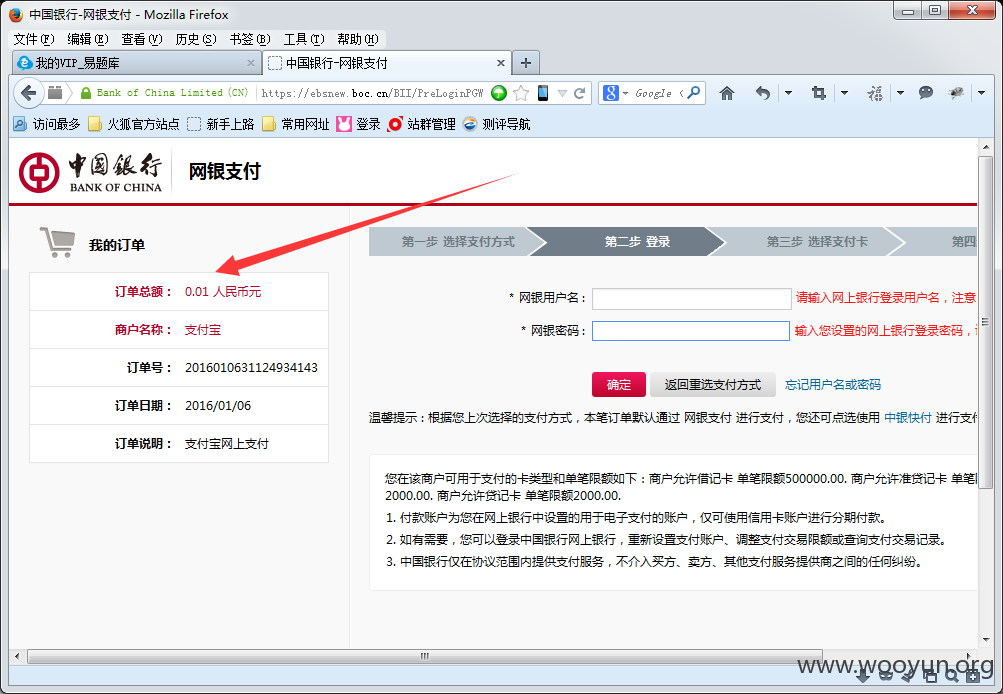Open the 登录 rabbit bookmark
This screenshot has width=1003, height=694.
click(x=358, y=124)
